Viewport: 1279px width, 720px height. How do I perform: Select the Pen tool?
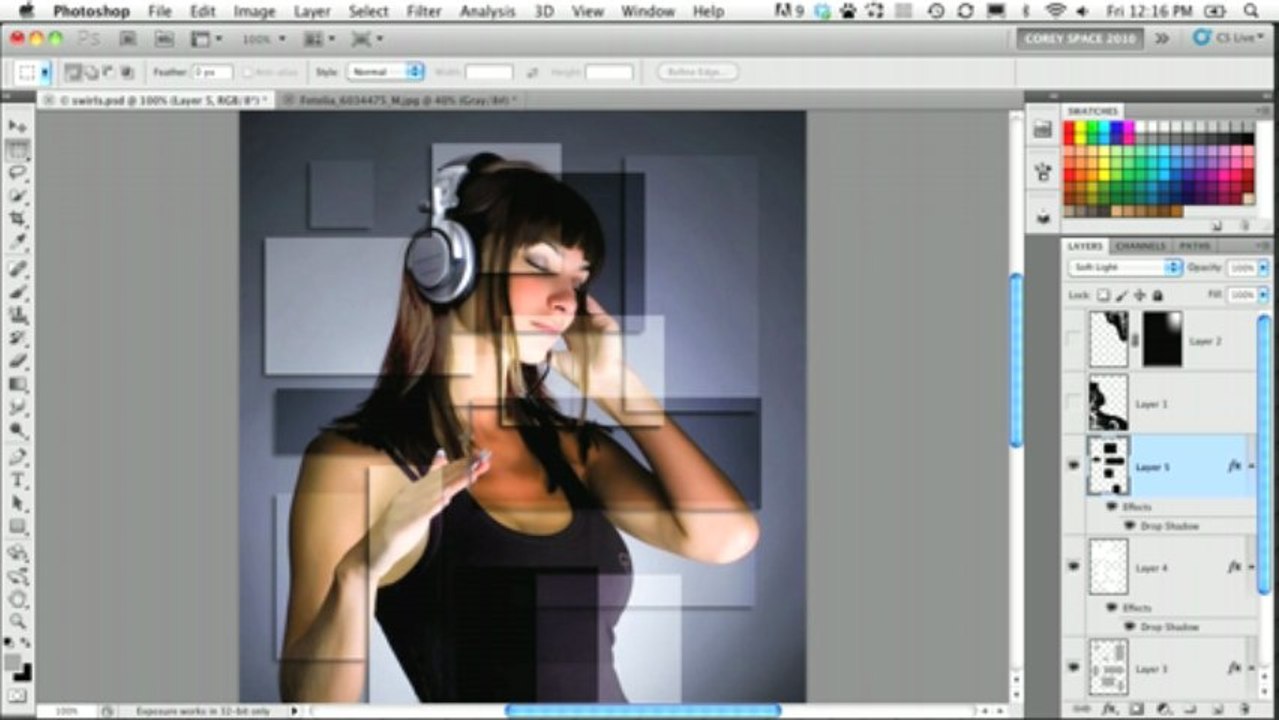18,457
